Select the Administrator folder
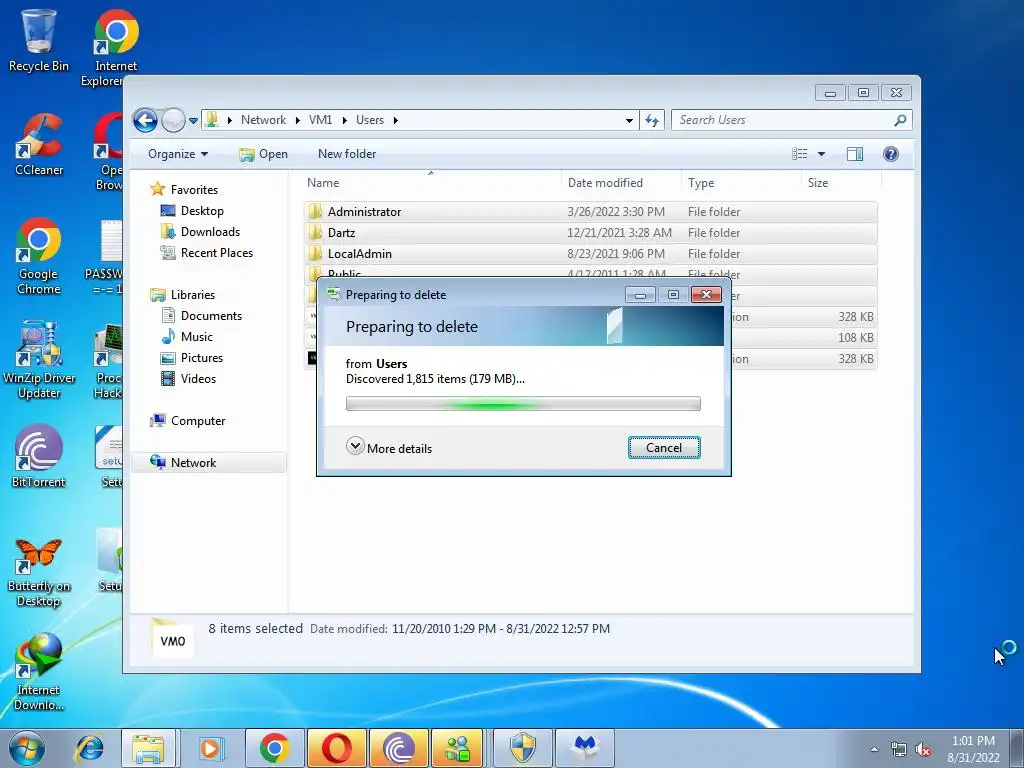 pos(590,212)
